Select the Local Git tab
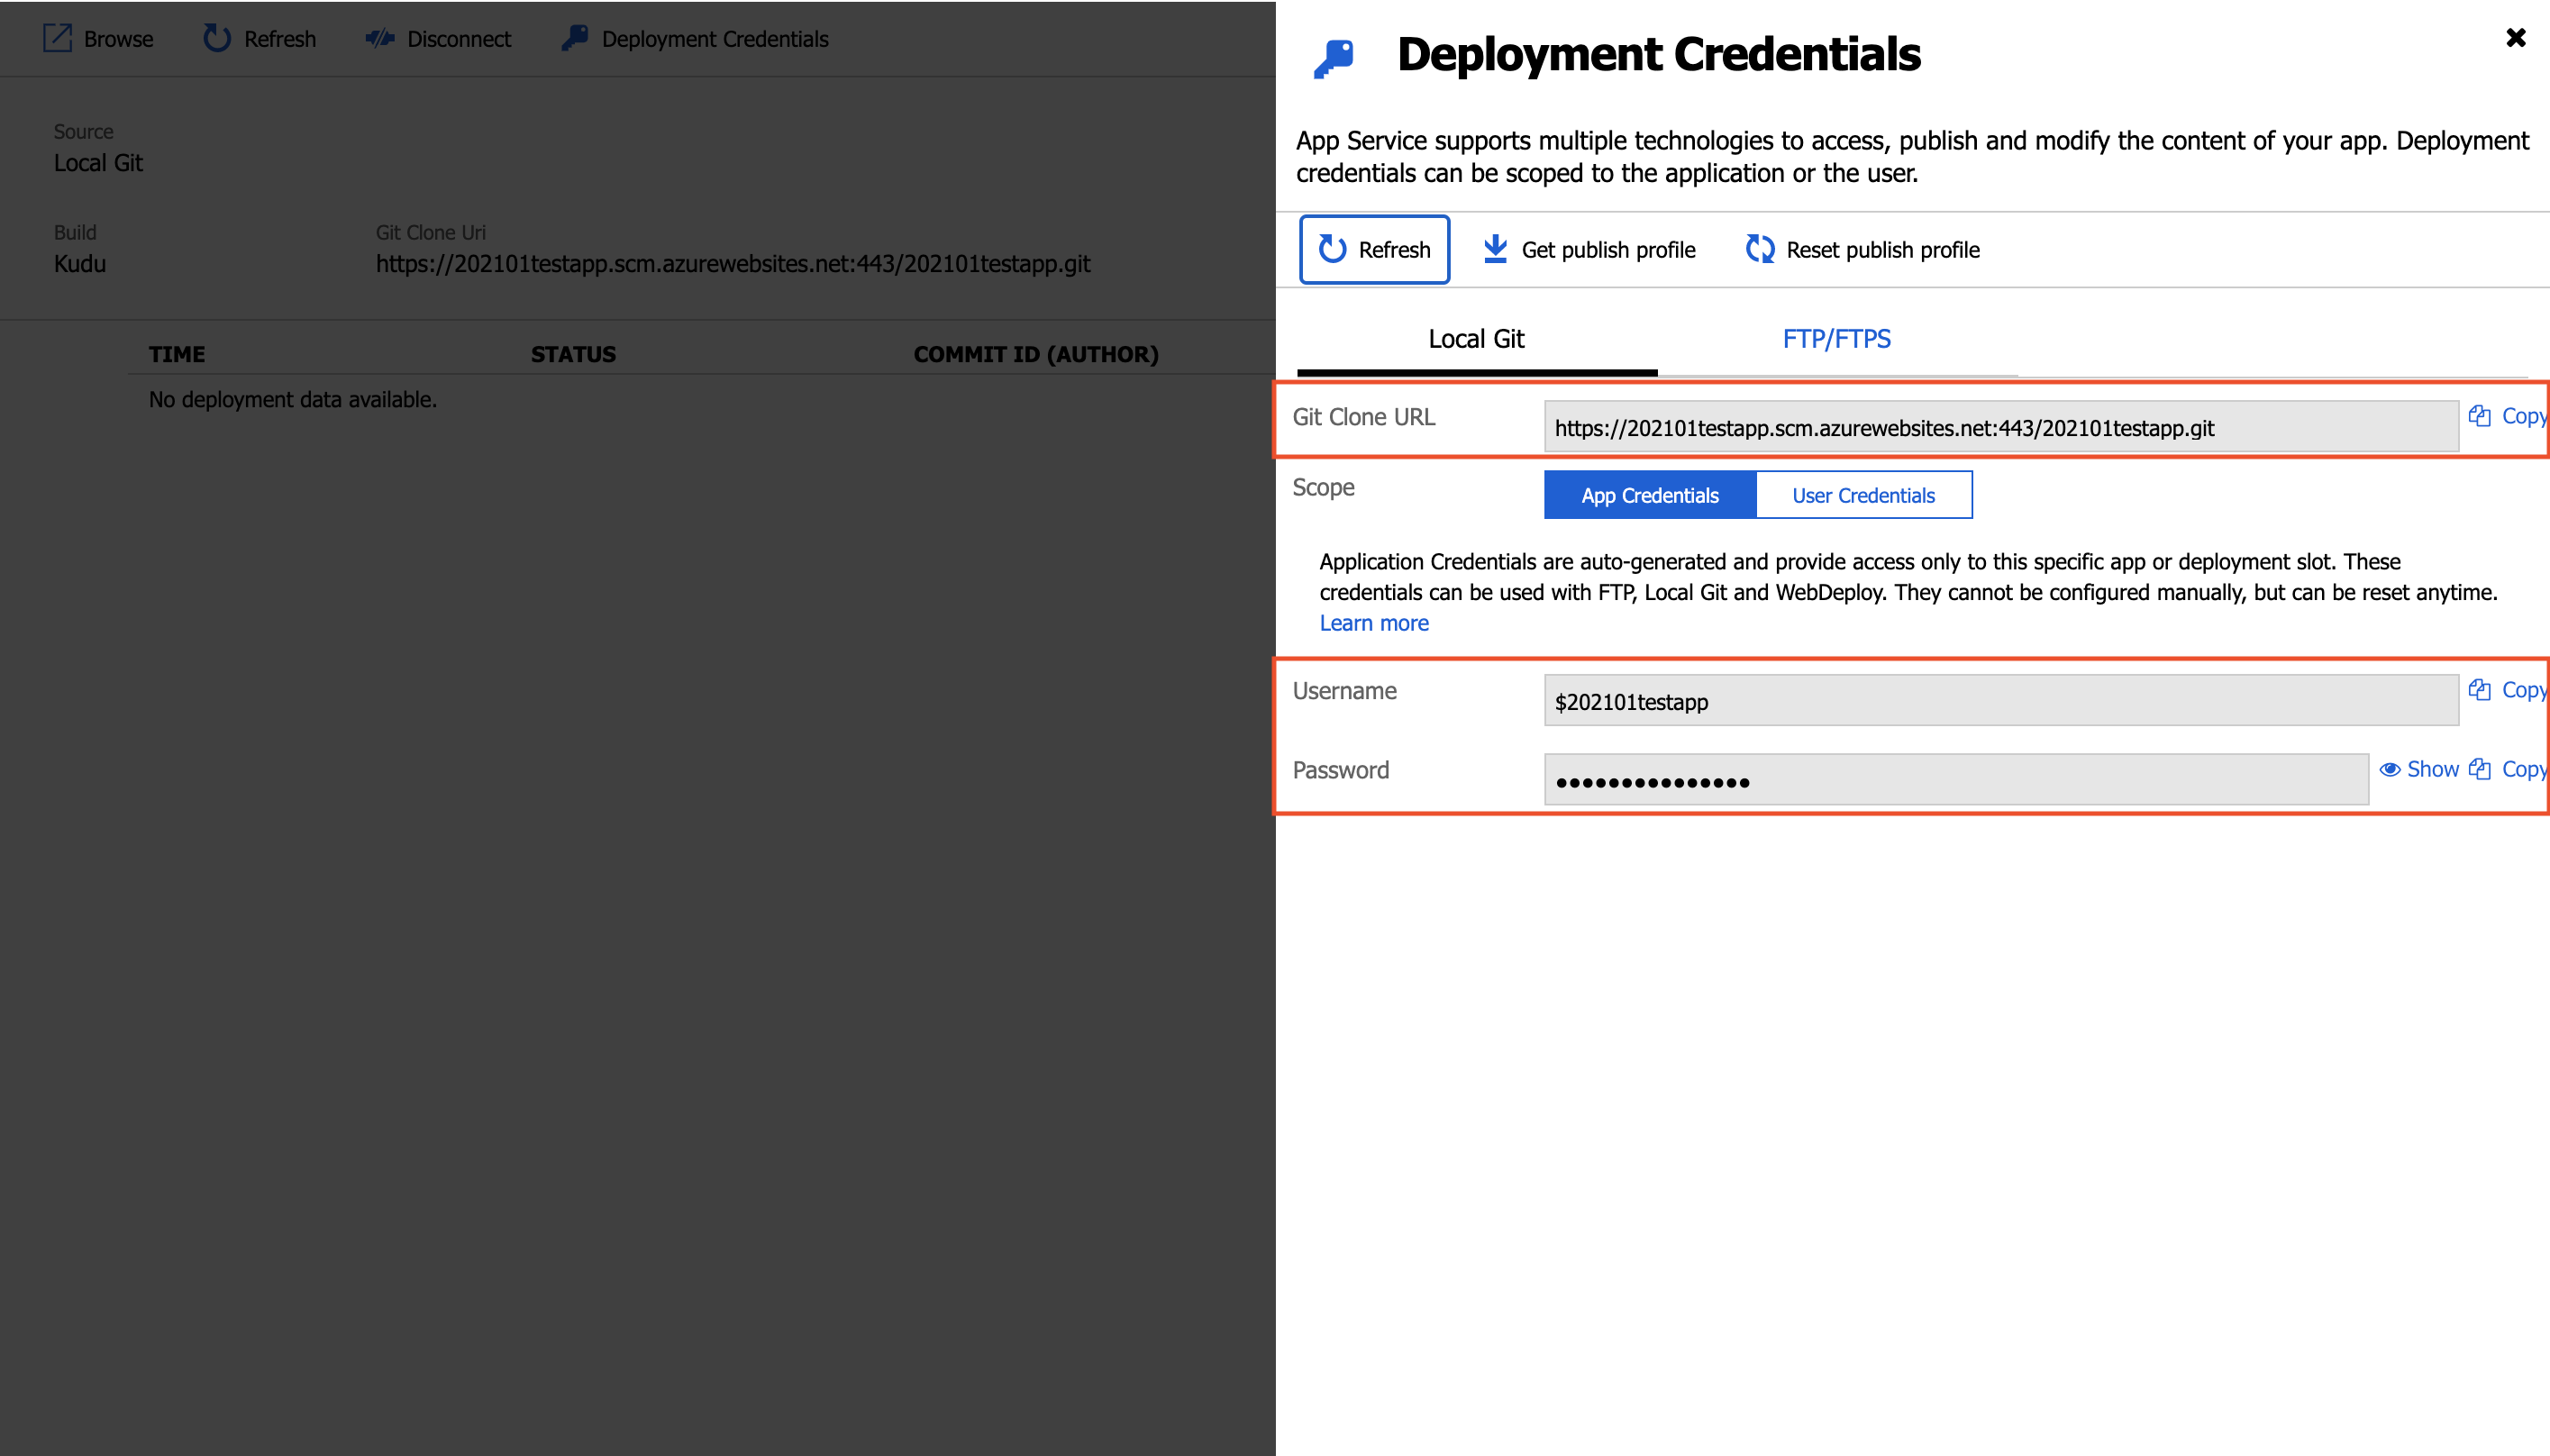Image resolution: width=2550 pixels, height=1456 pixels. coord(1476,339)
